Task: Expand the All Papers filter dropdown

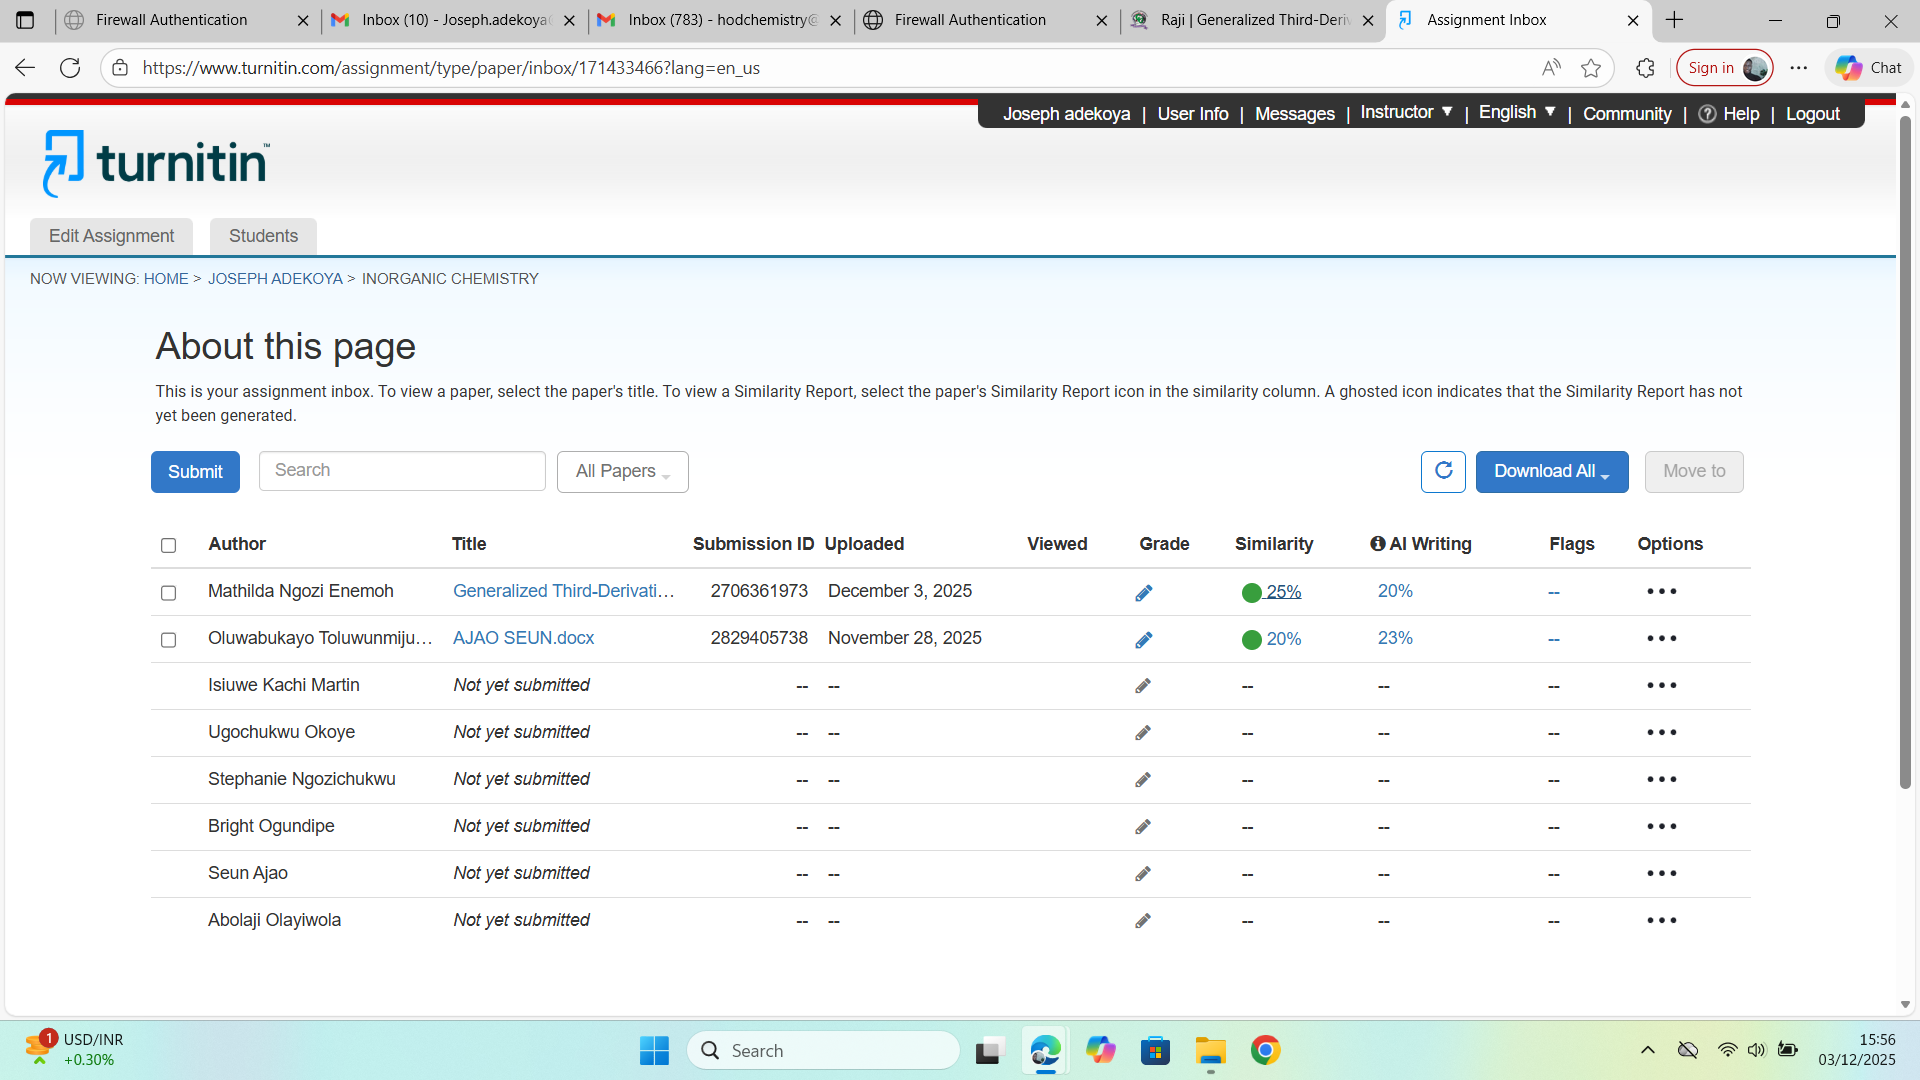Action: tap(622, 472)
